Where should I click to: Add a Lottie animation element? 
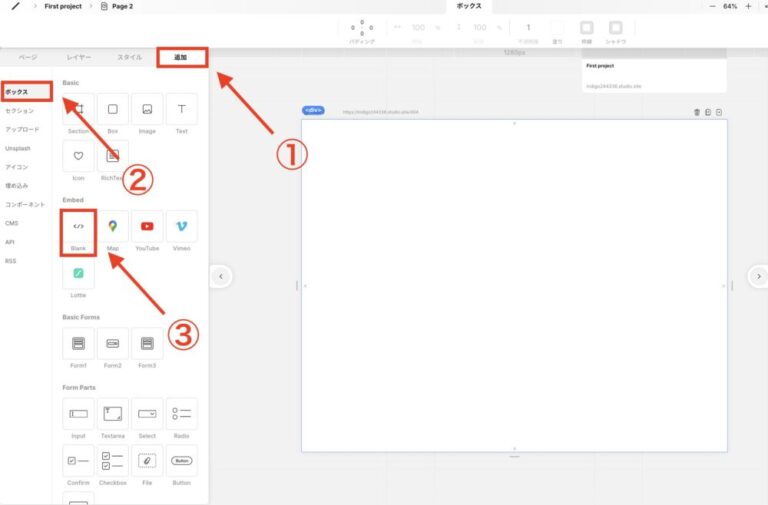(78, 274)
